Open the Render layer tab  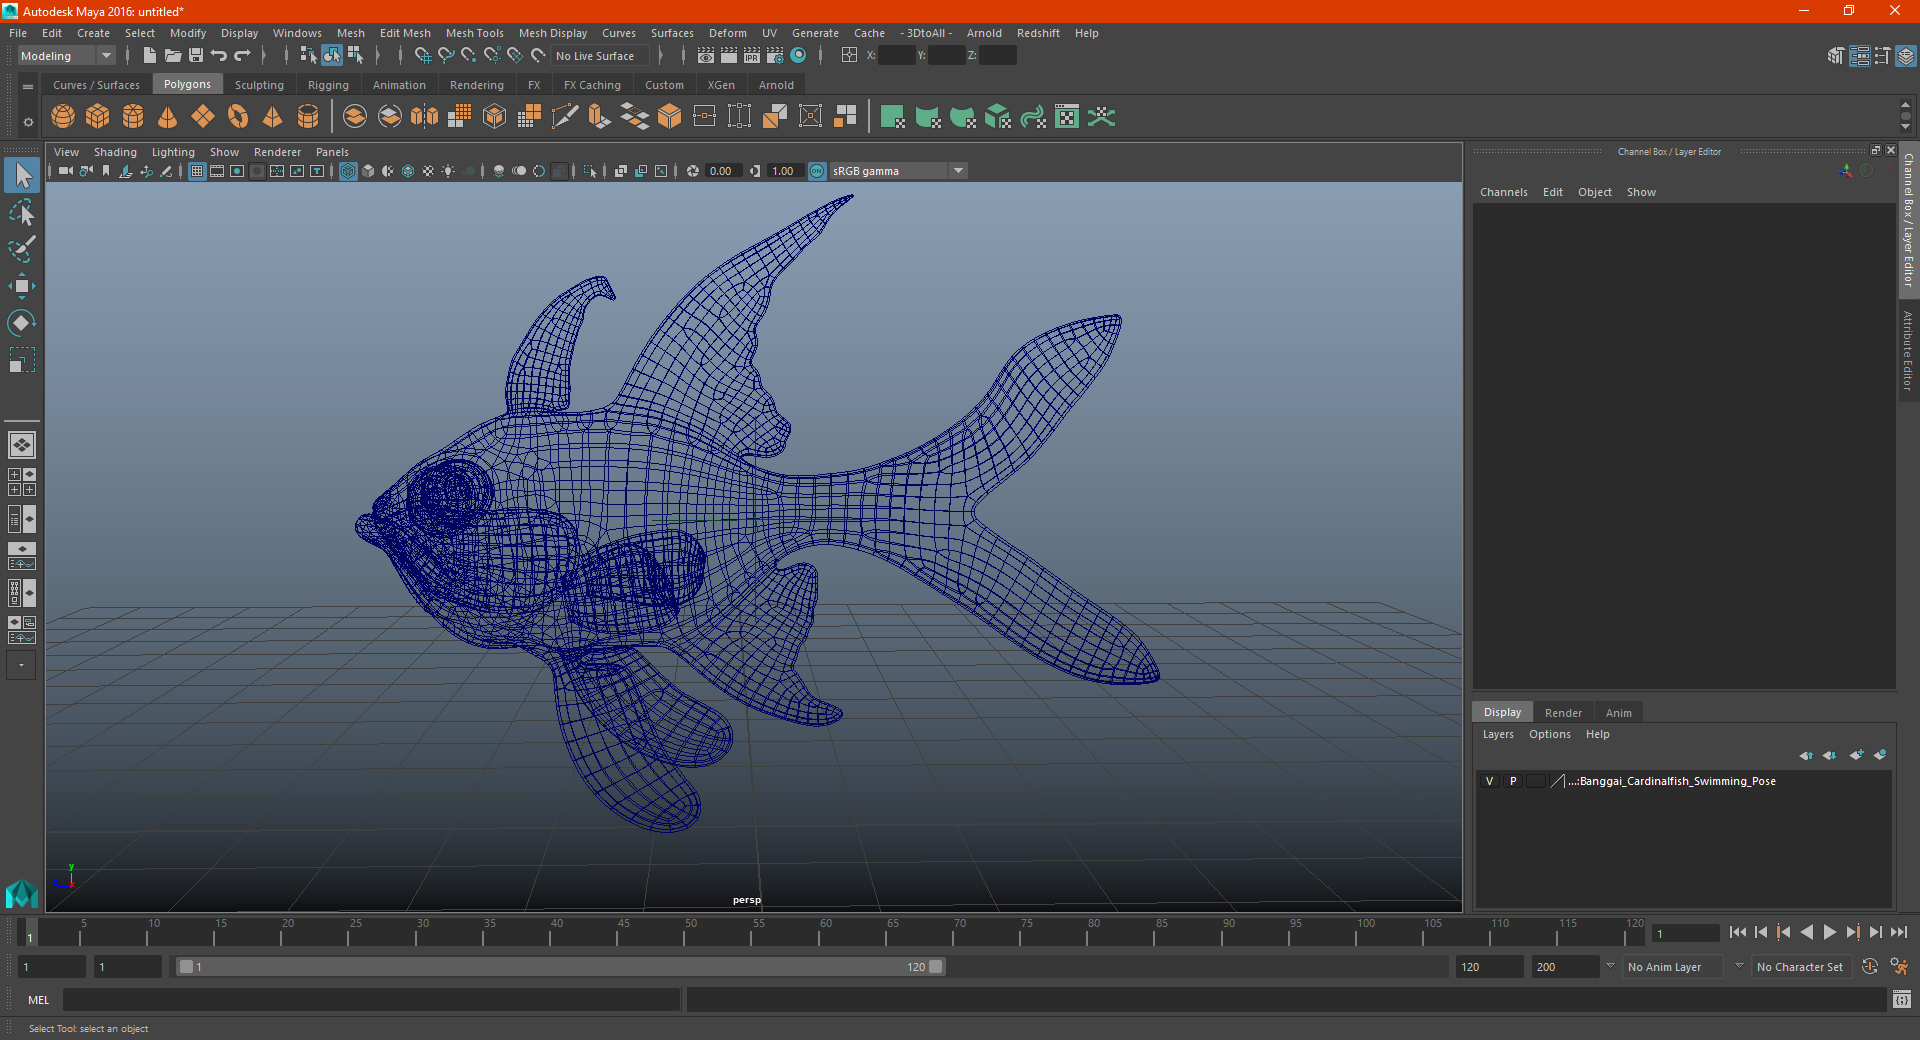tap(1563, 713)
